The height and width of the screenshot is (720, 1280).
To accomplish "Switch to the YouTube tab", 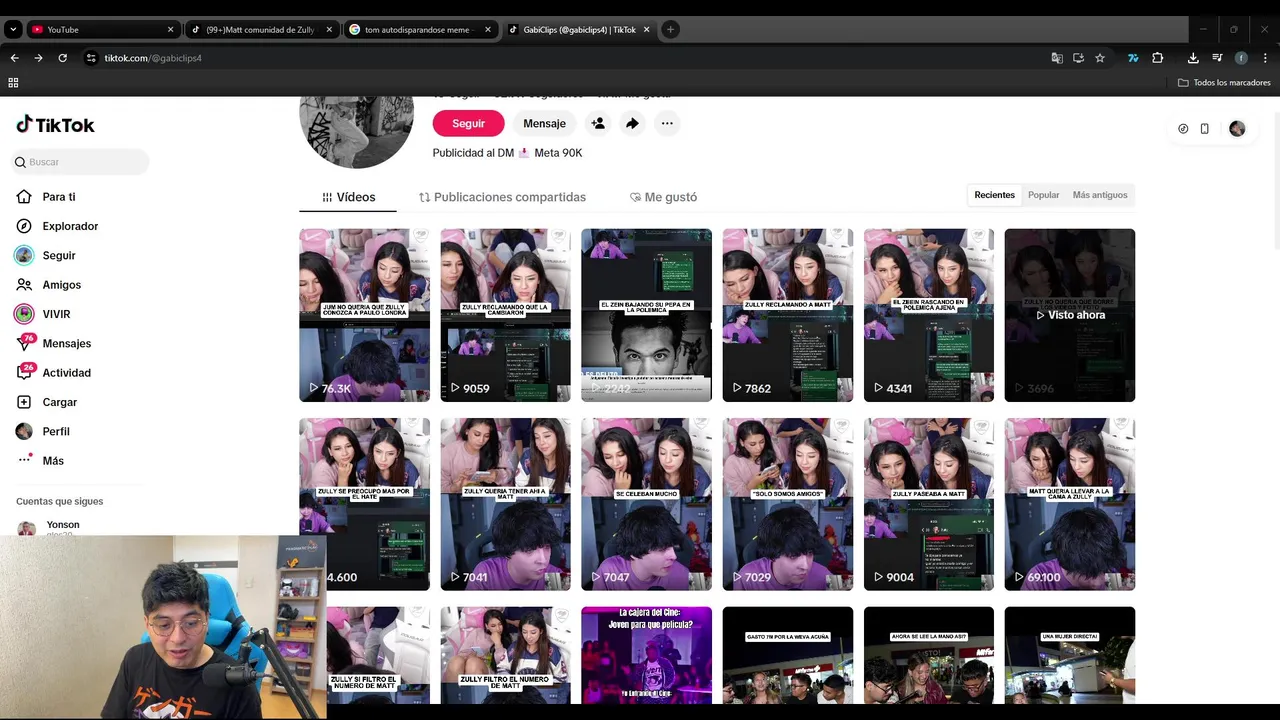I will pos(103,30).
